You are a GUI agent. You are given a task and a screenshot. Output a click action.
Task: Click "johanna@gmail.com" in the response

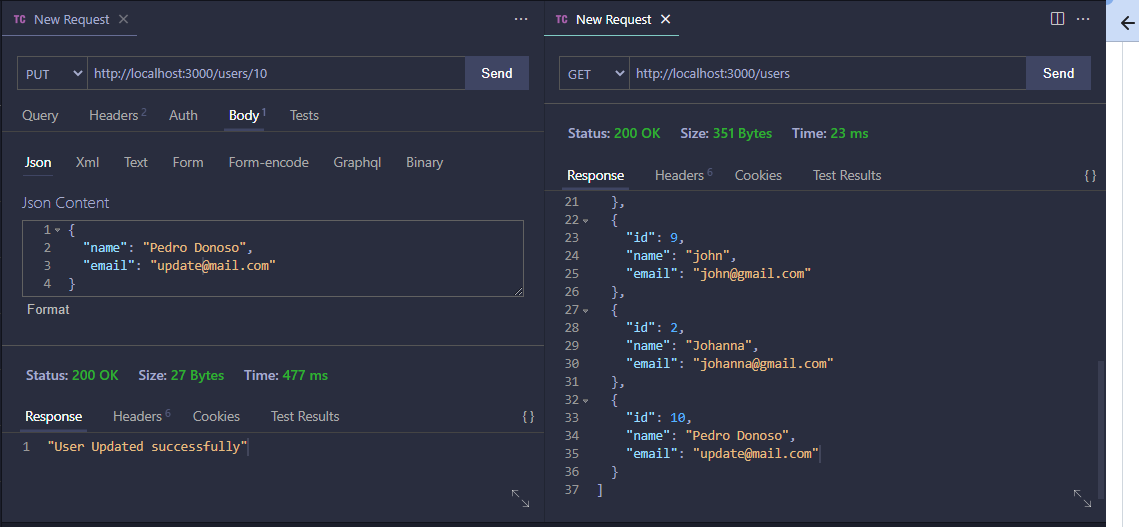[762, 363]
